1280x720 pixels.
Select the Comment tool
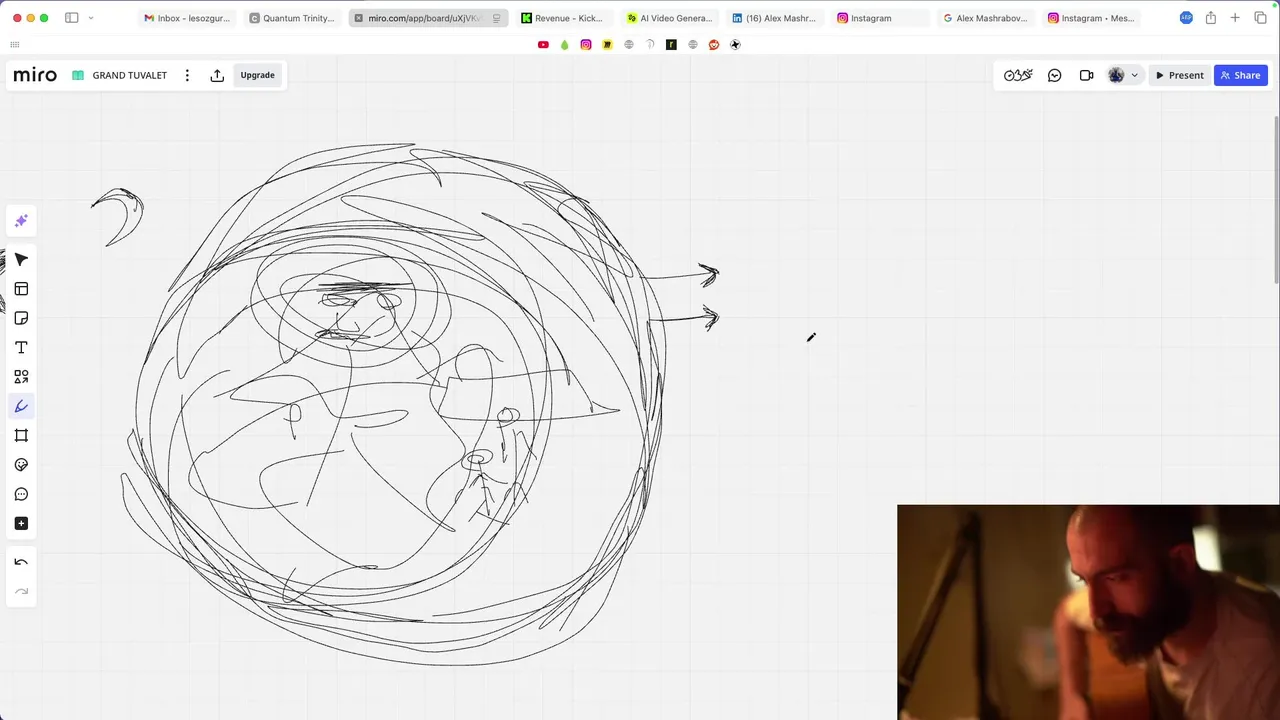pos(21,494)
